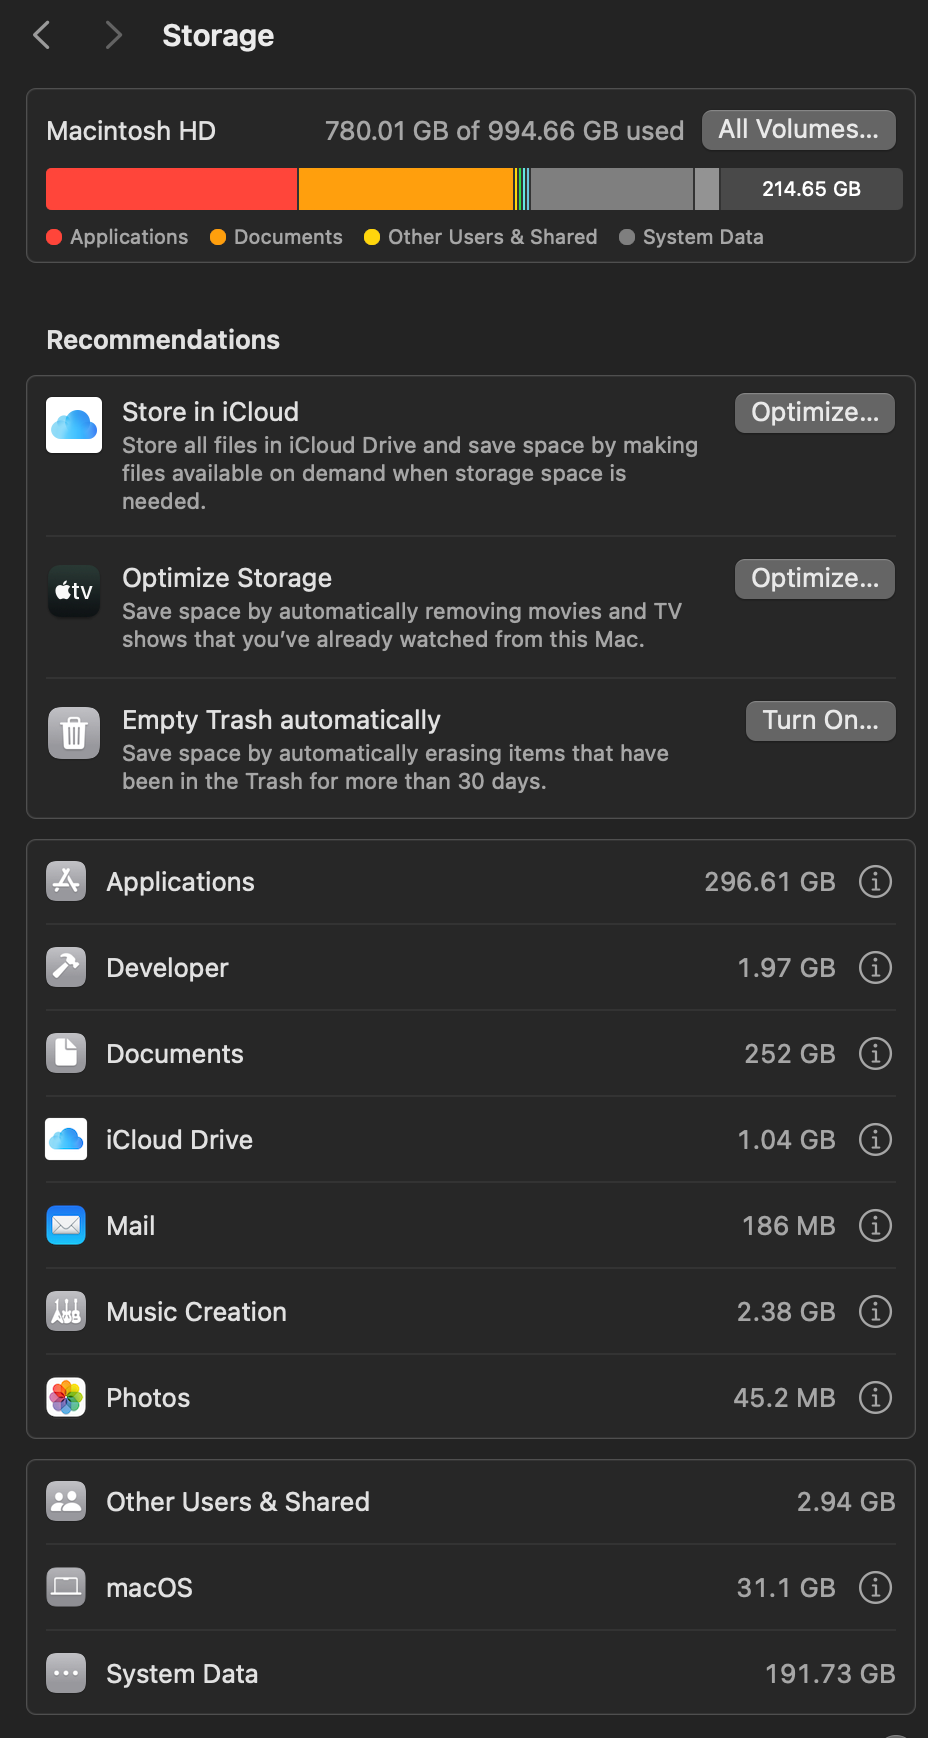
Task: Turn on Empty Trash automatically
Action: 820,721
